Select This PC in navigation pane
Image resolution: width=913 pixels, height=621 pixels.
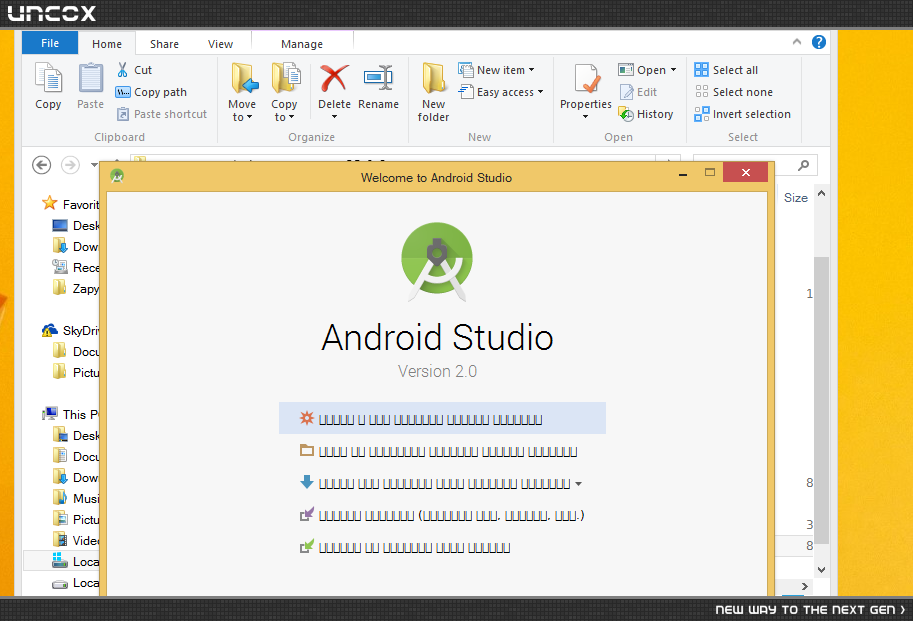(71, 414)
